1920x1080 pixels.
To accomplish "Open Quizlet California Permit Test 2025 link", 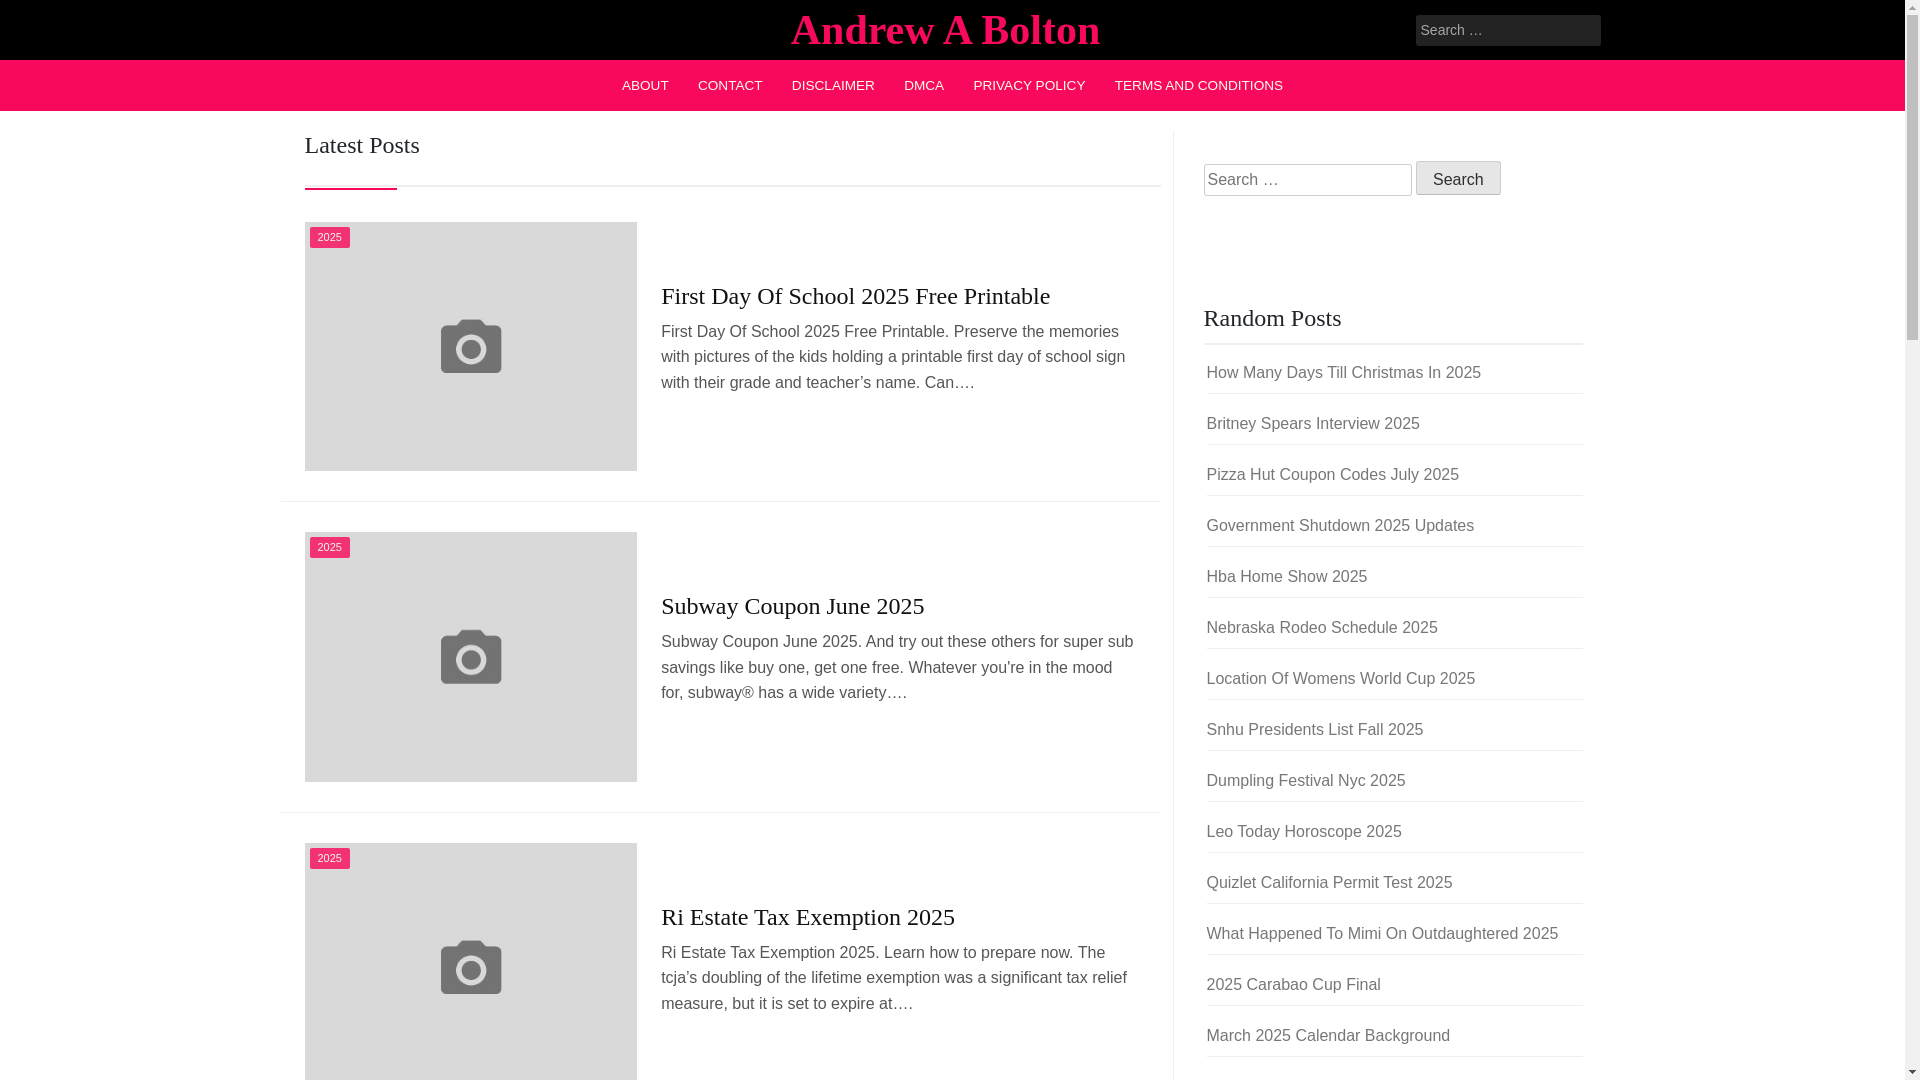I will [1328, 883].
